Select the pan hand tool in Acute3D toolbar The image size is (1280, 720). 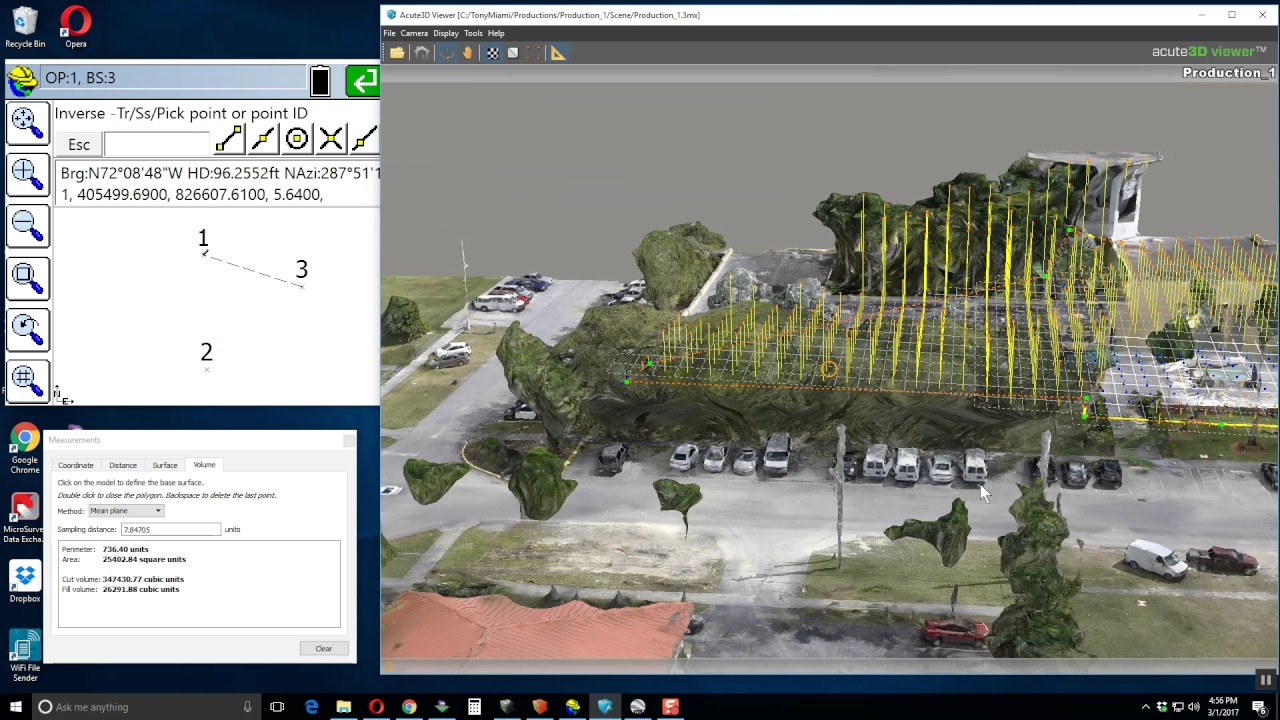[x=467, y=53]
